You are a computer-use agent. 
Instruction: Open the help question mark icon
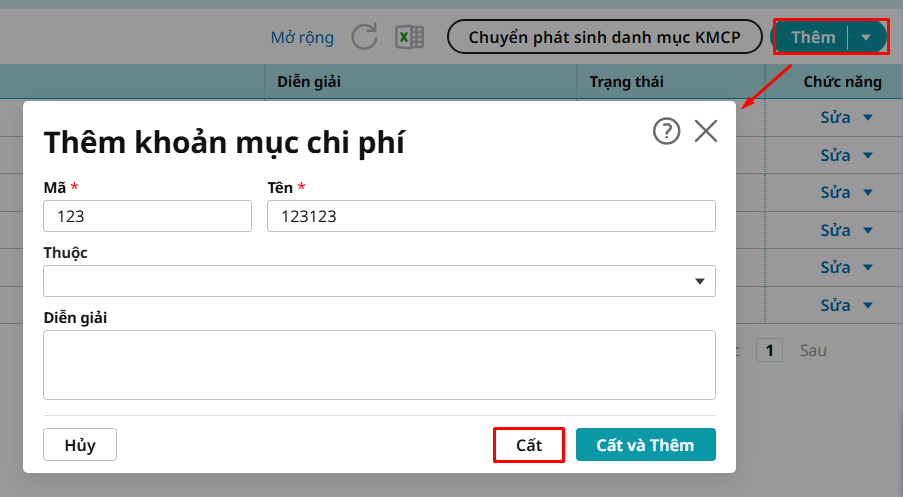[x=666, y=131]
